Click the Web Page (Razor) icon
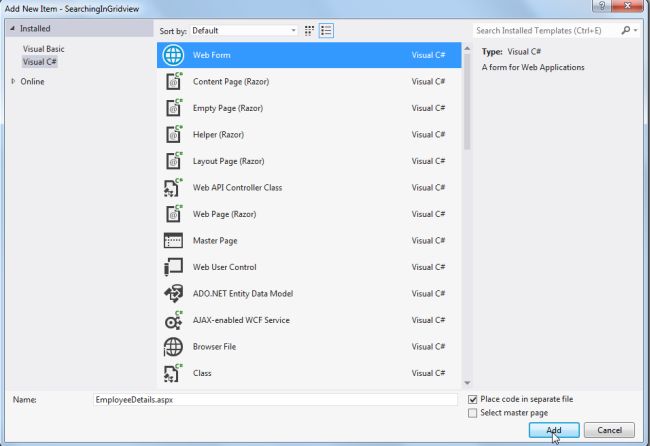 pyautogui.click(x=173, y=214)
